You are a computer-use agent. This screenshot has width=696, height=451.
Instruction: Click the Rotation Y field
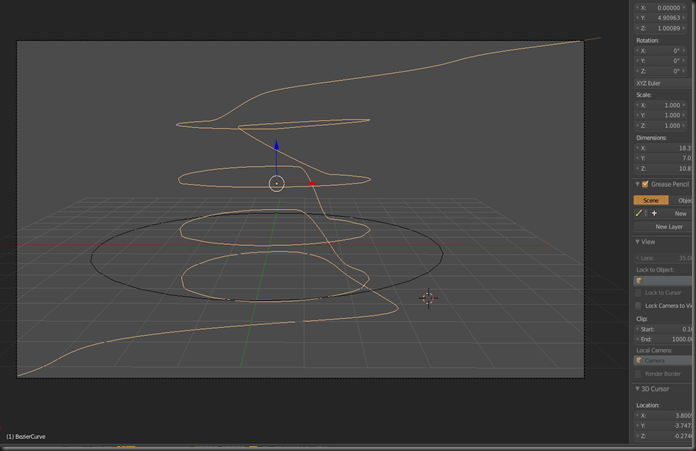pyautogui.click(x=661, y=61)
